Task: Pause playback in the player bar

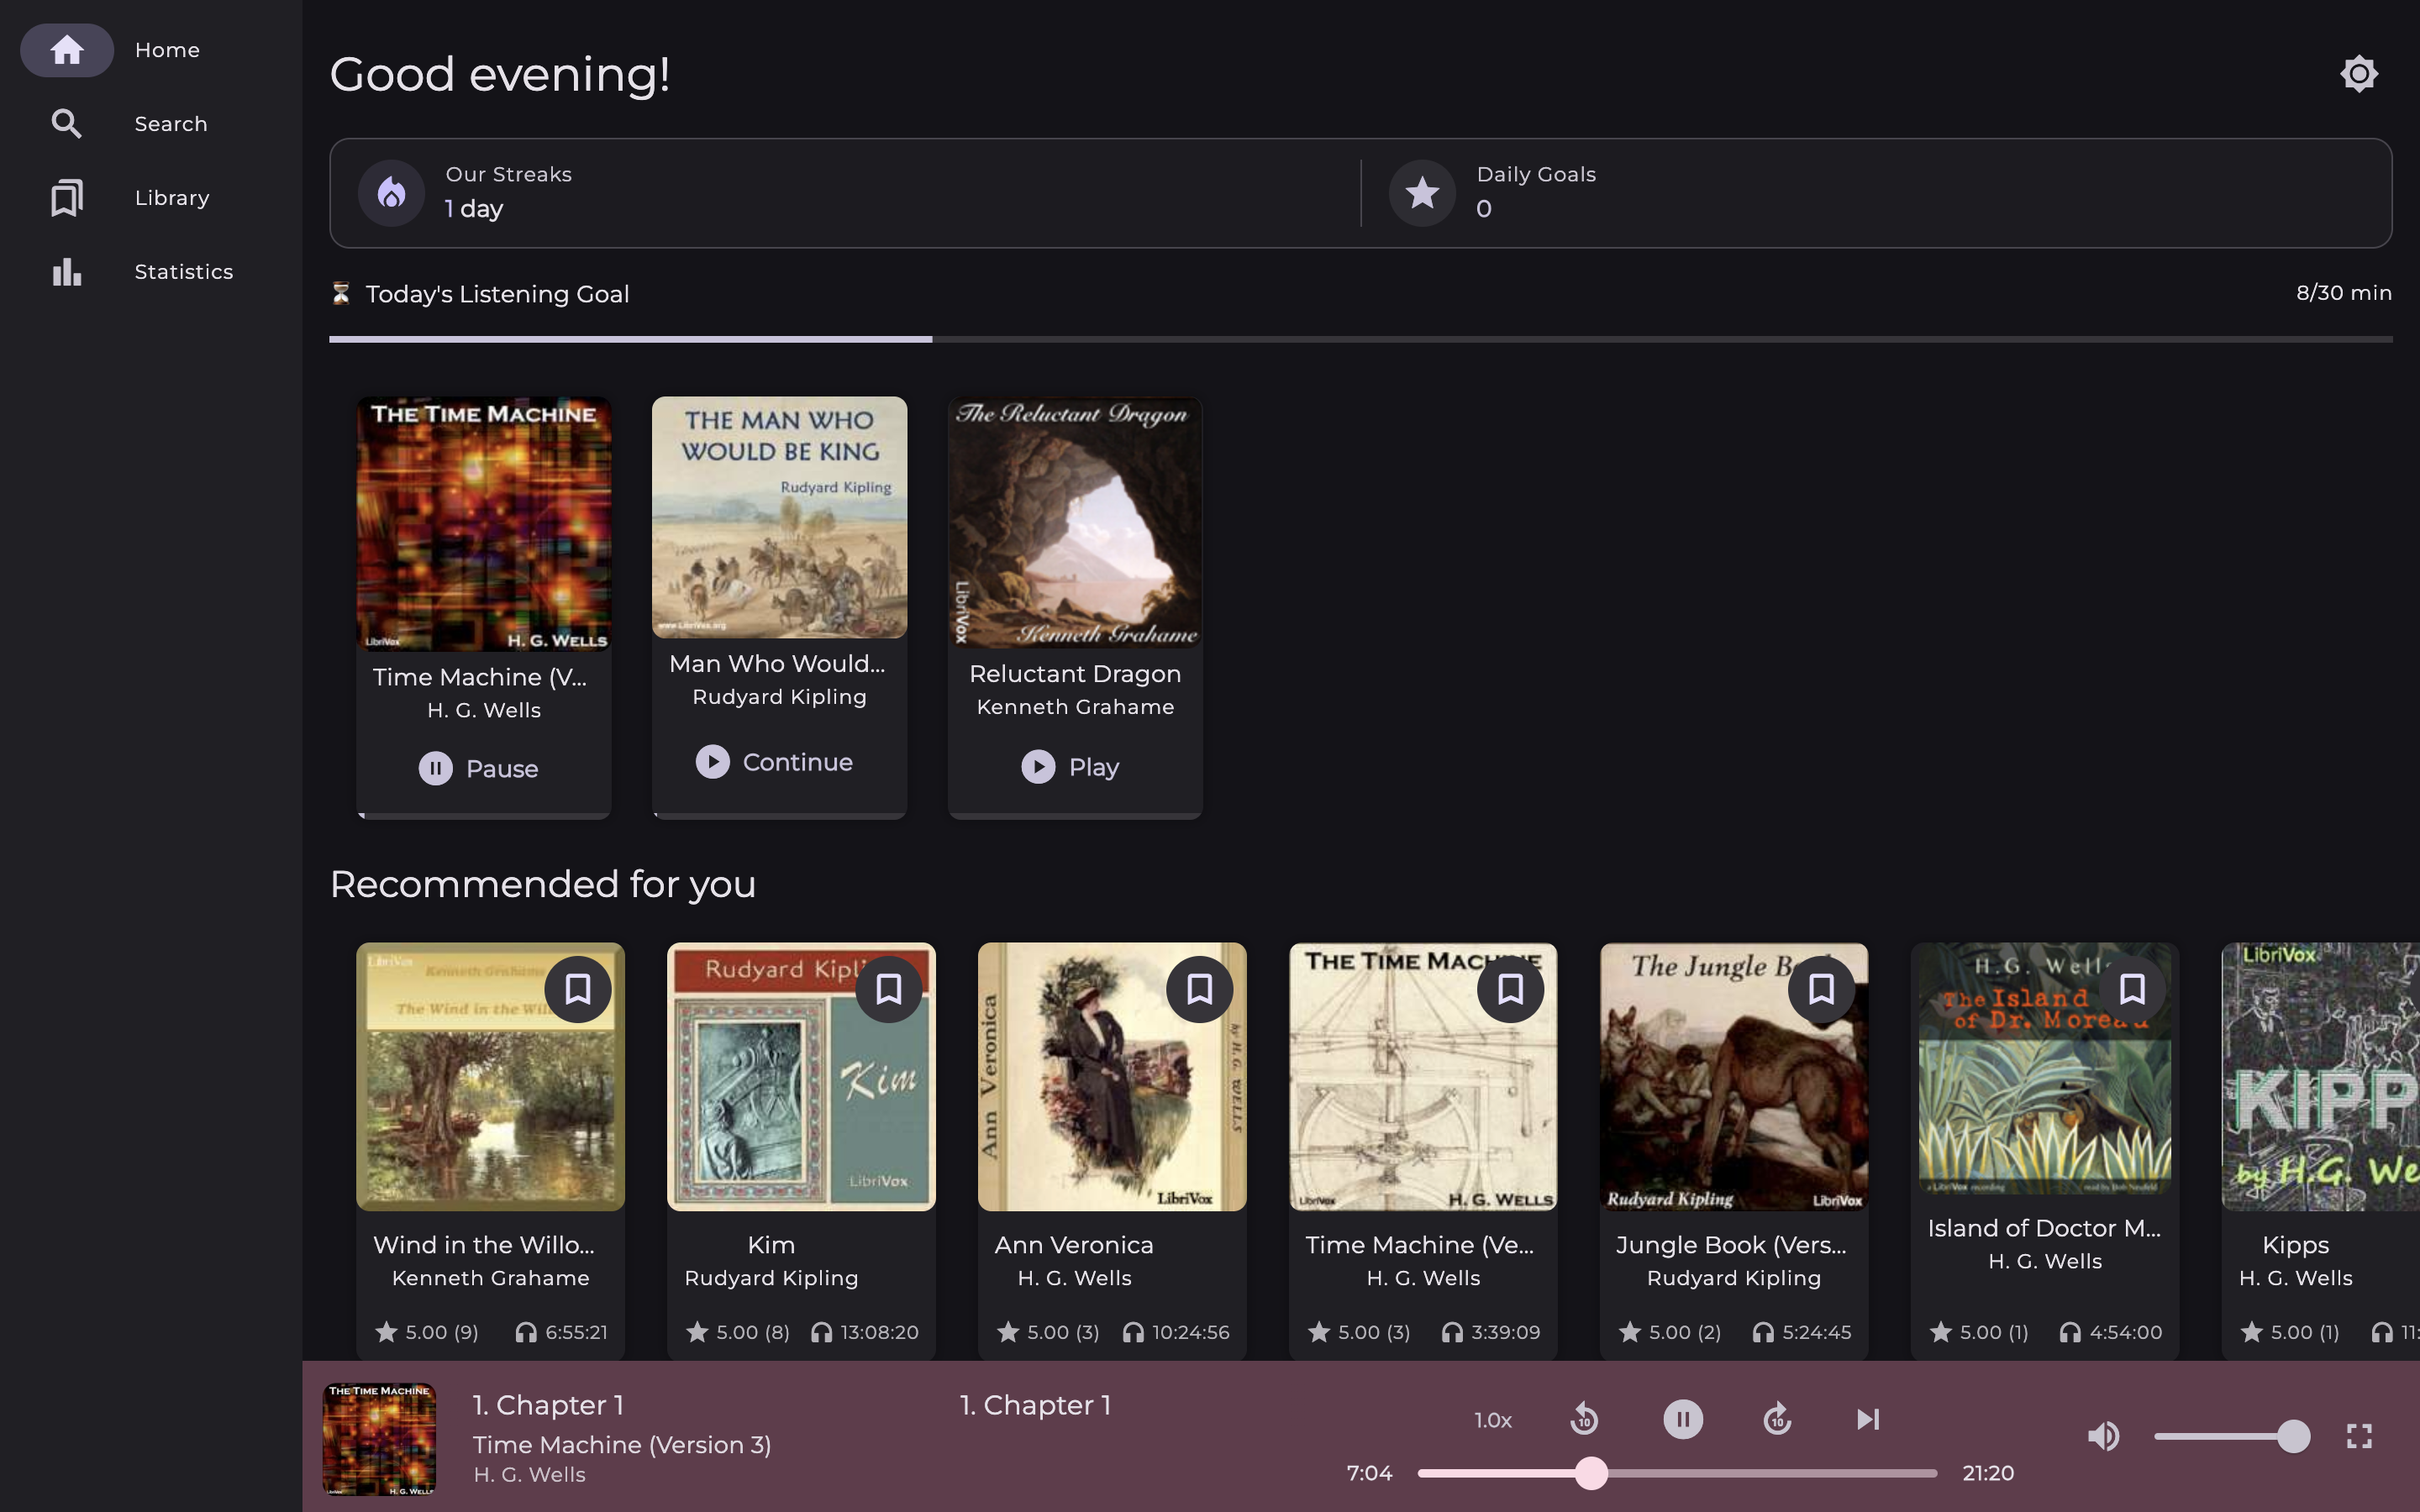Action: pos(1683,1419)
